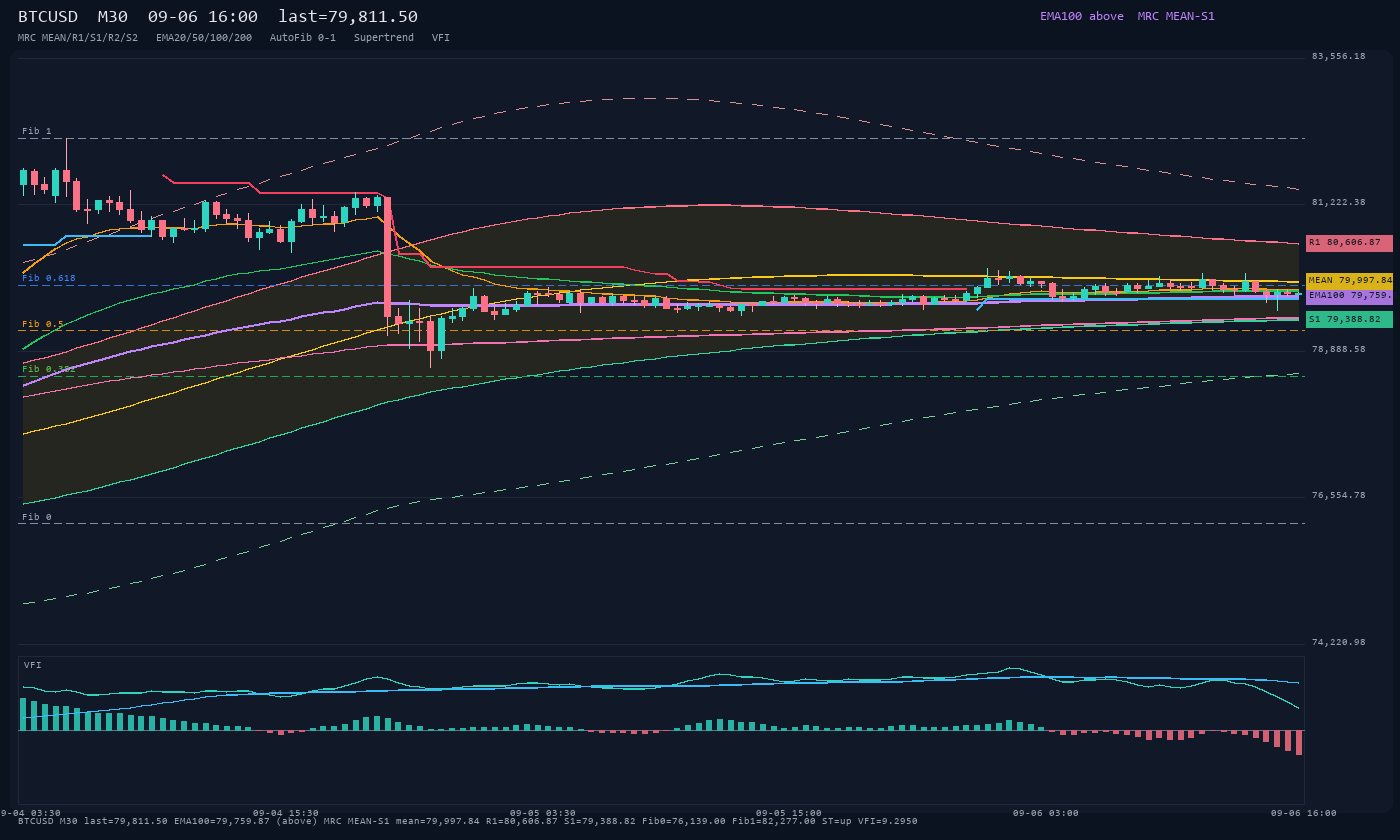Click the red R1 80,606.87 price tag
This screenshot has width=1400, height=840.
[1349, 243]
